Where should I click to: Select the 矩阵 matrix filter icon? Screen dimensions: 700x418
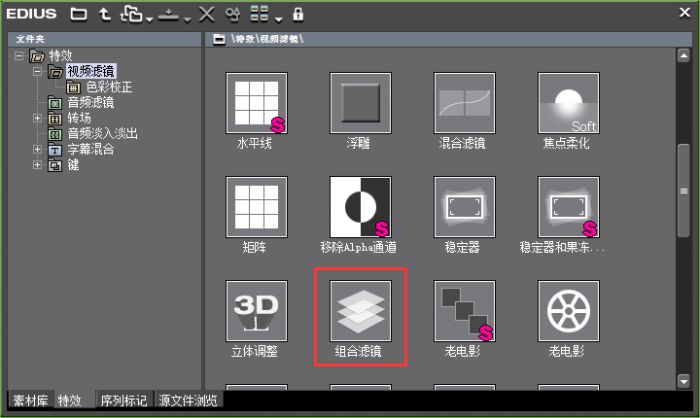click(256, 207)
